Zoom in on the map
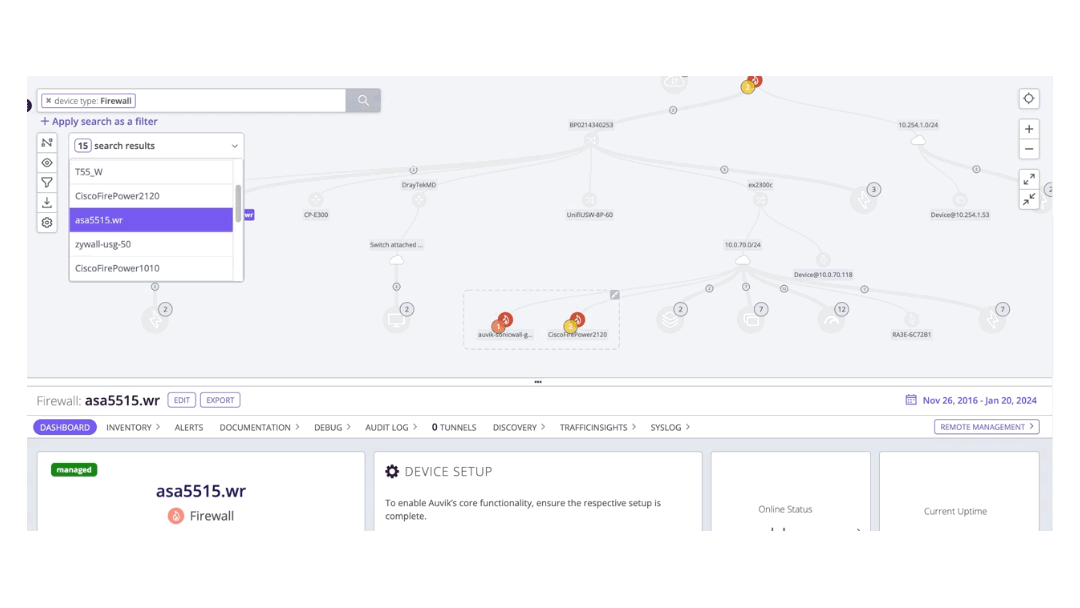 coord(1028,129)
